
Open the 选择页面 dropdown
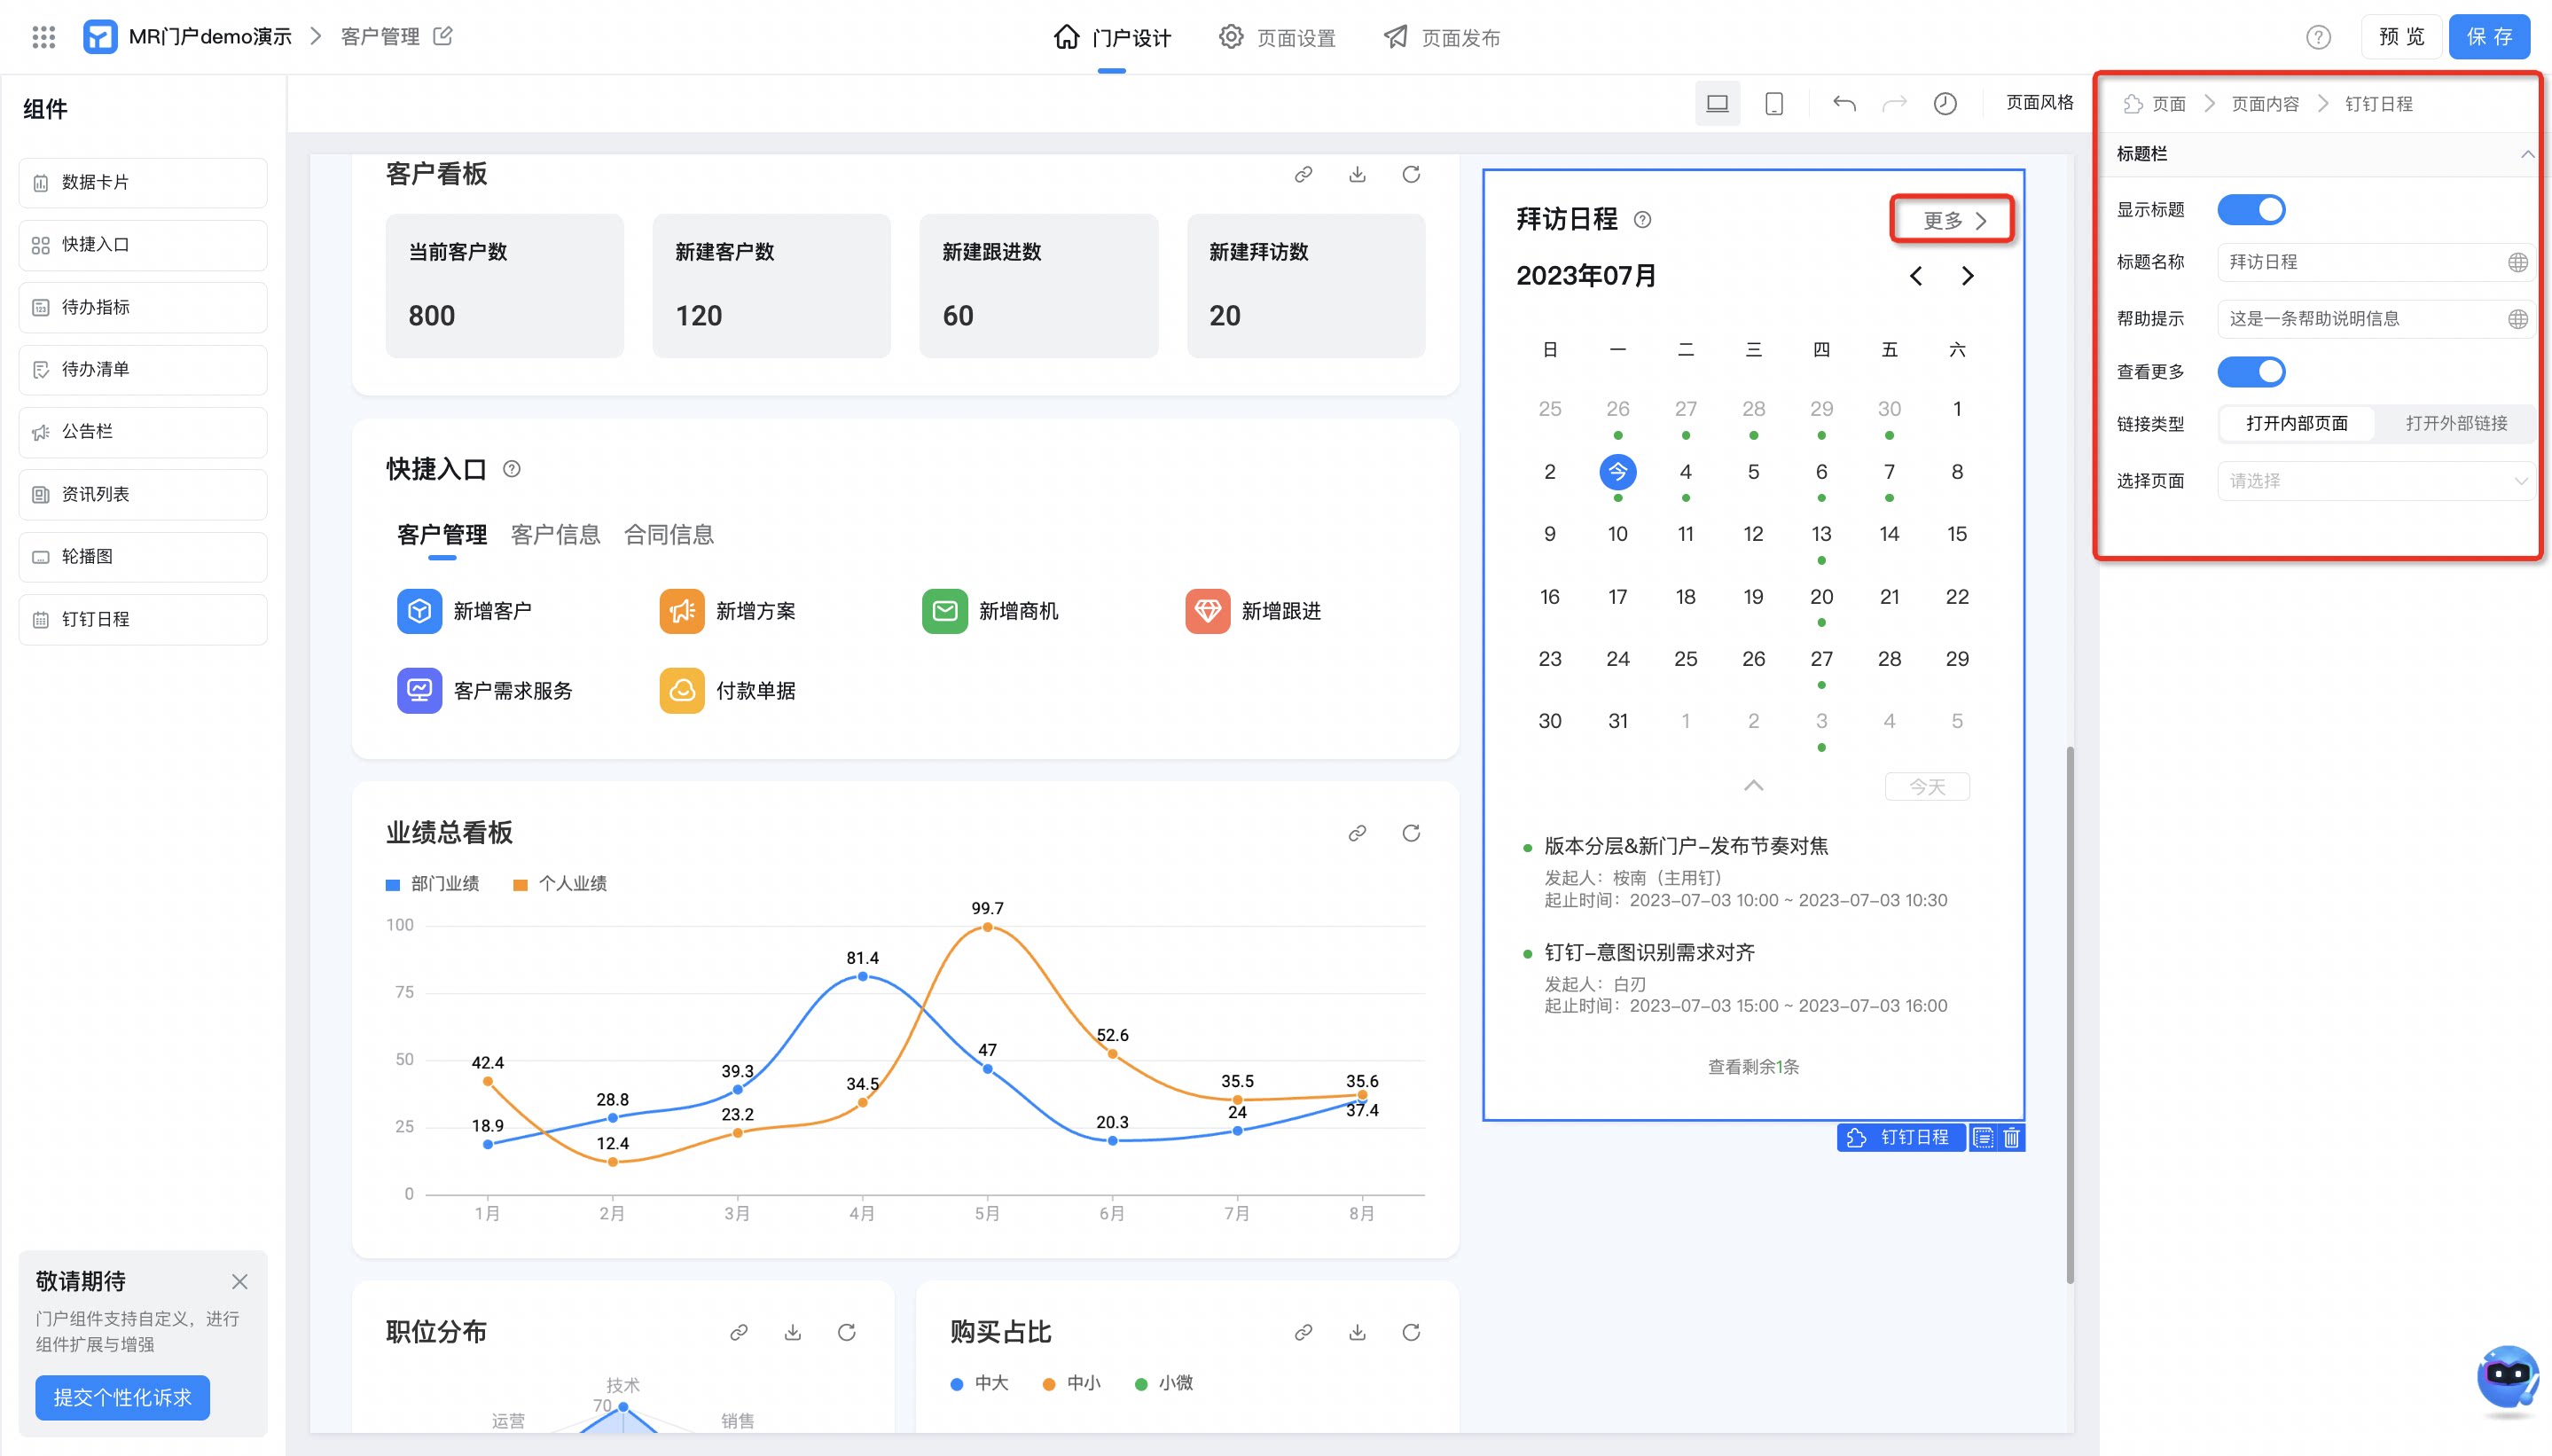2376,481
